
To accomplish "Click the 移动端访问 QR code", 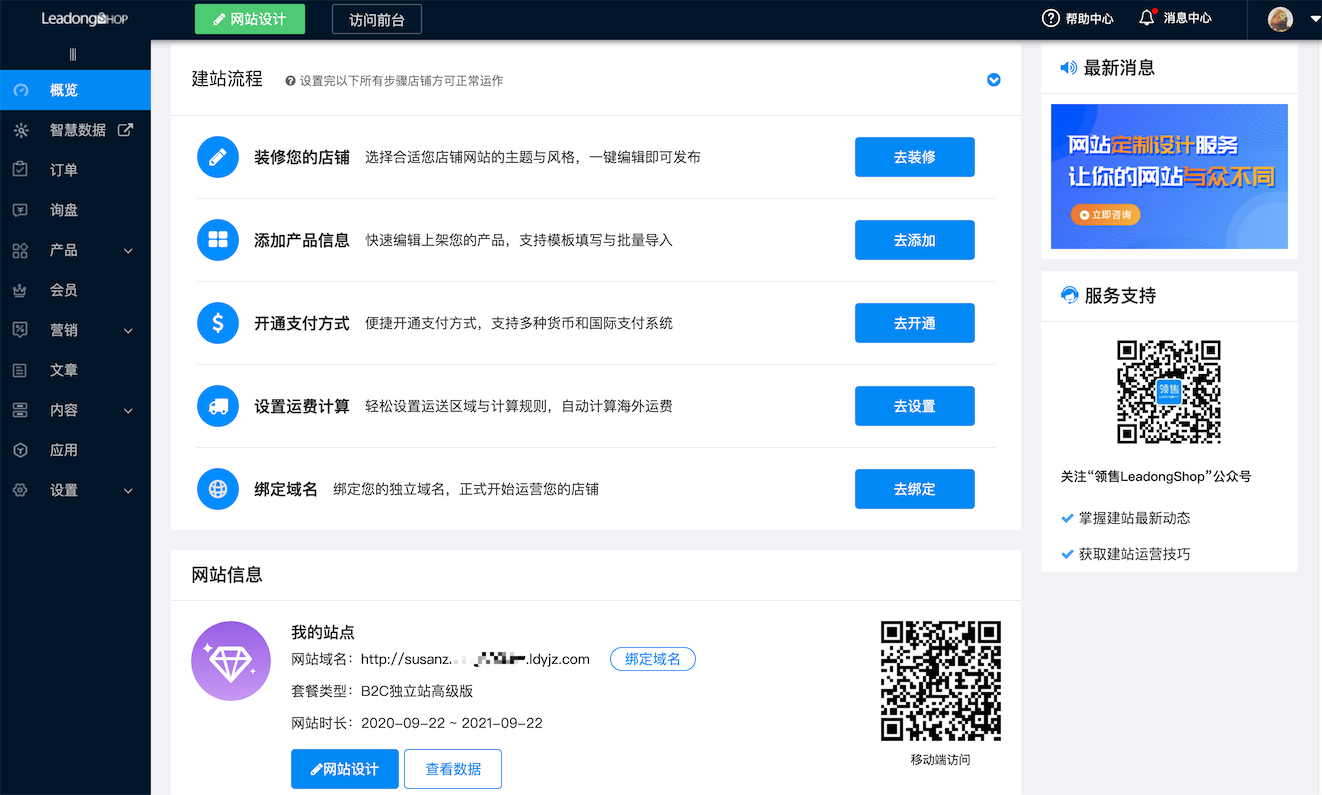I will pos(940,681).
